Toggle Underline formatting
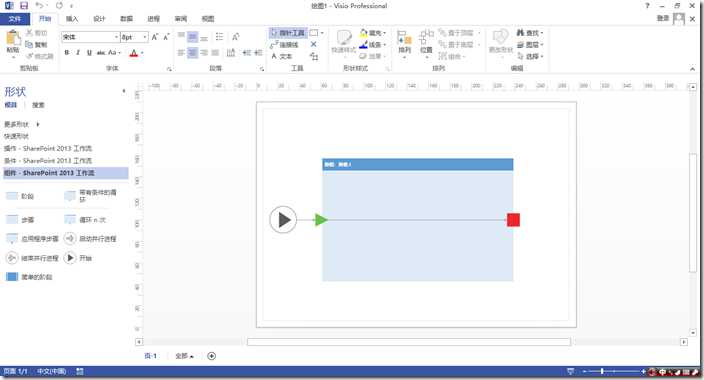This screenshot has height=380, width=704. pyautogui.click(x=89, y=53)
